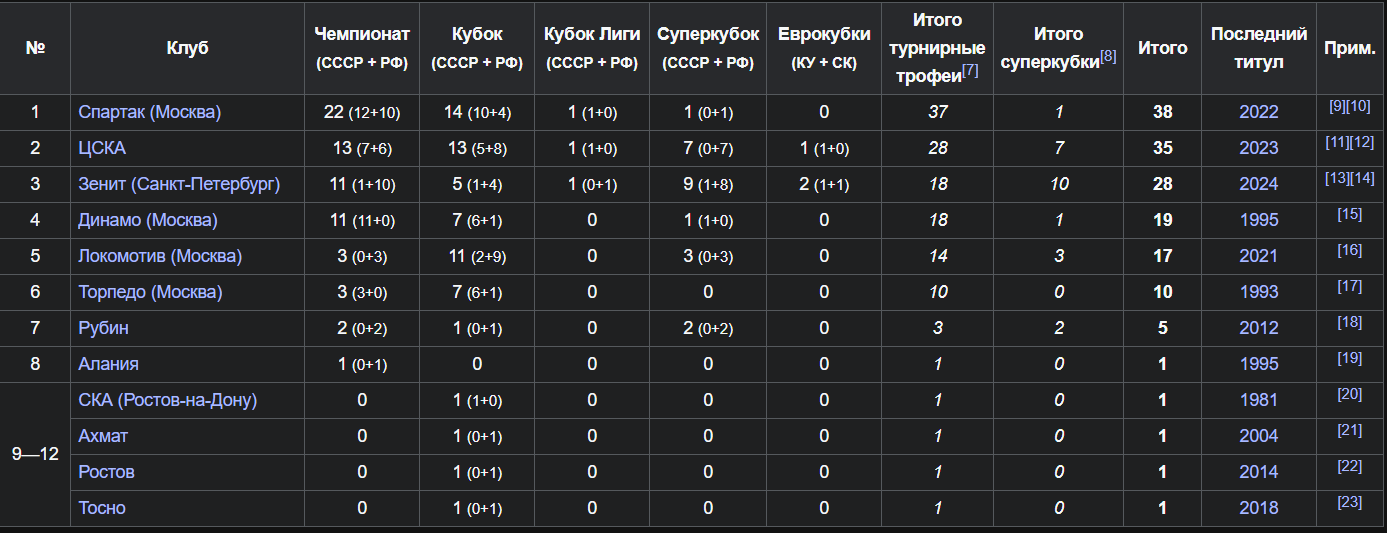Viewport: 1387px width, 533px height.
Task: Open the ЦСКА club link
Action: click(x=102, y=148)
